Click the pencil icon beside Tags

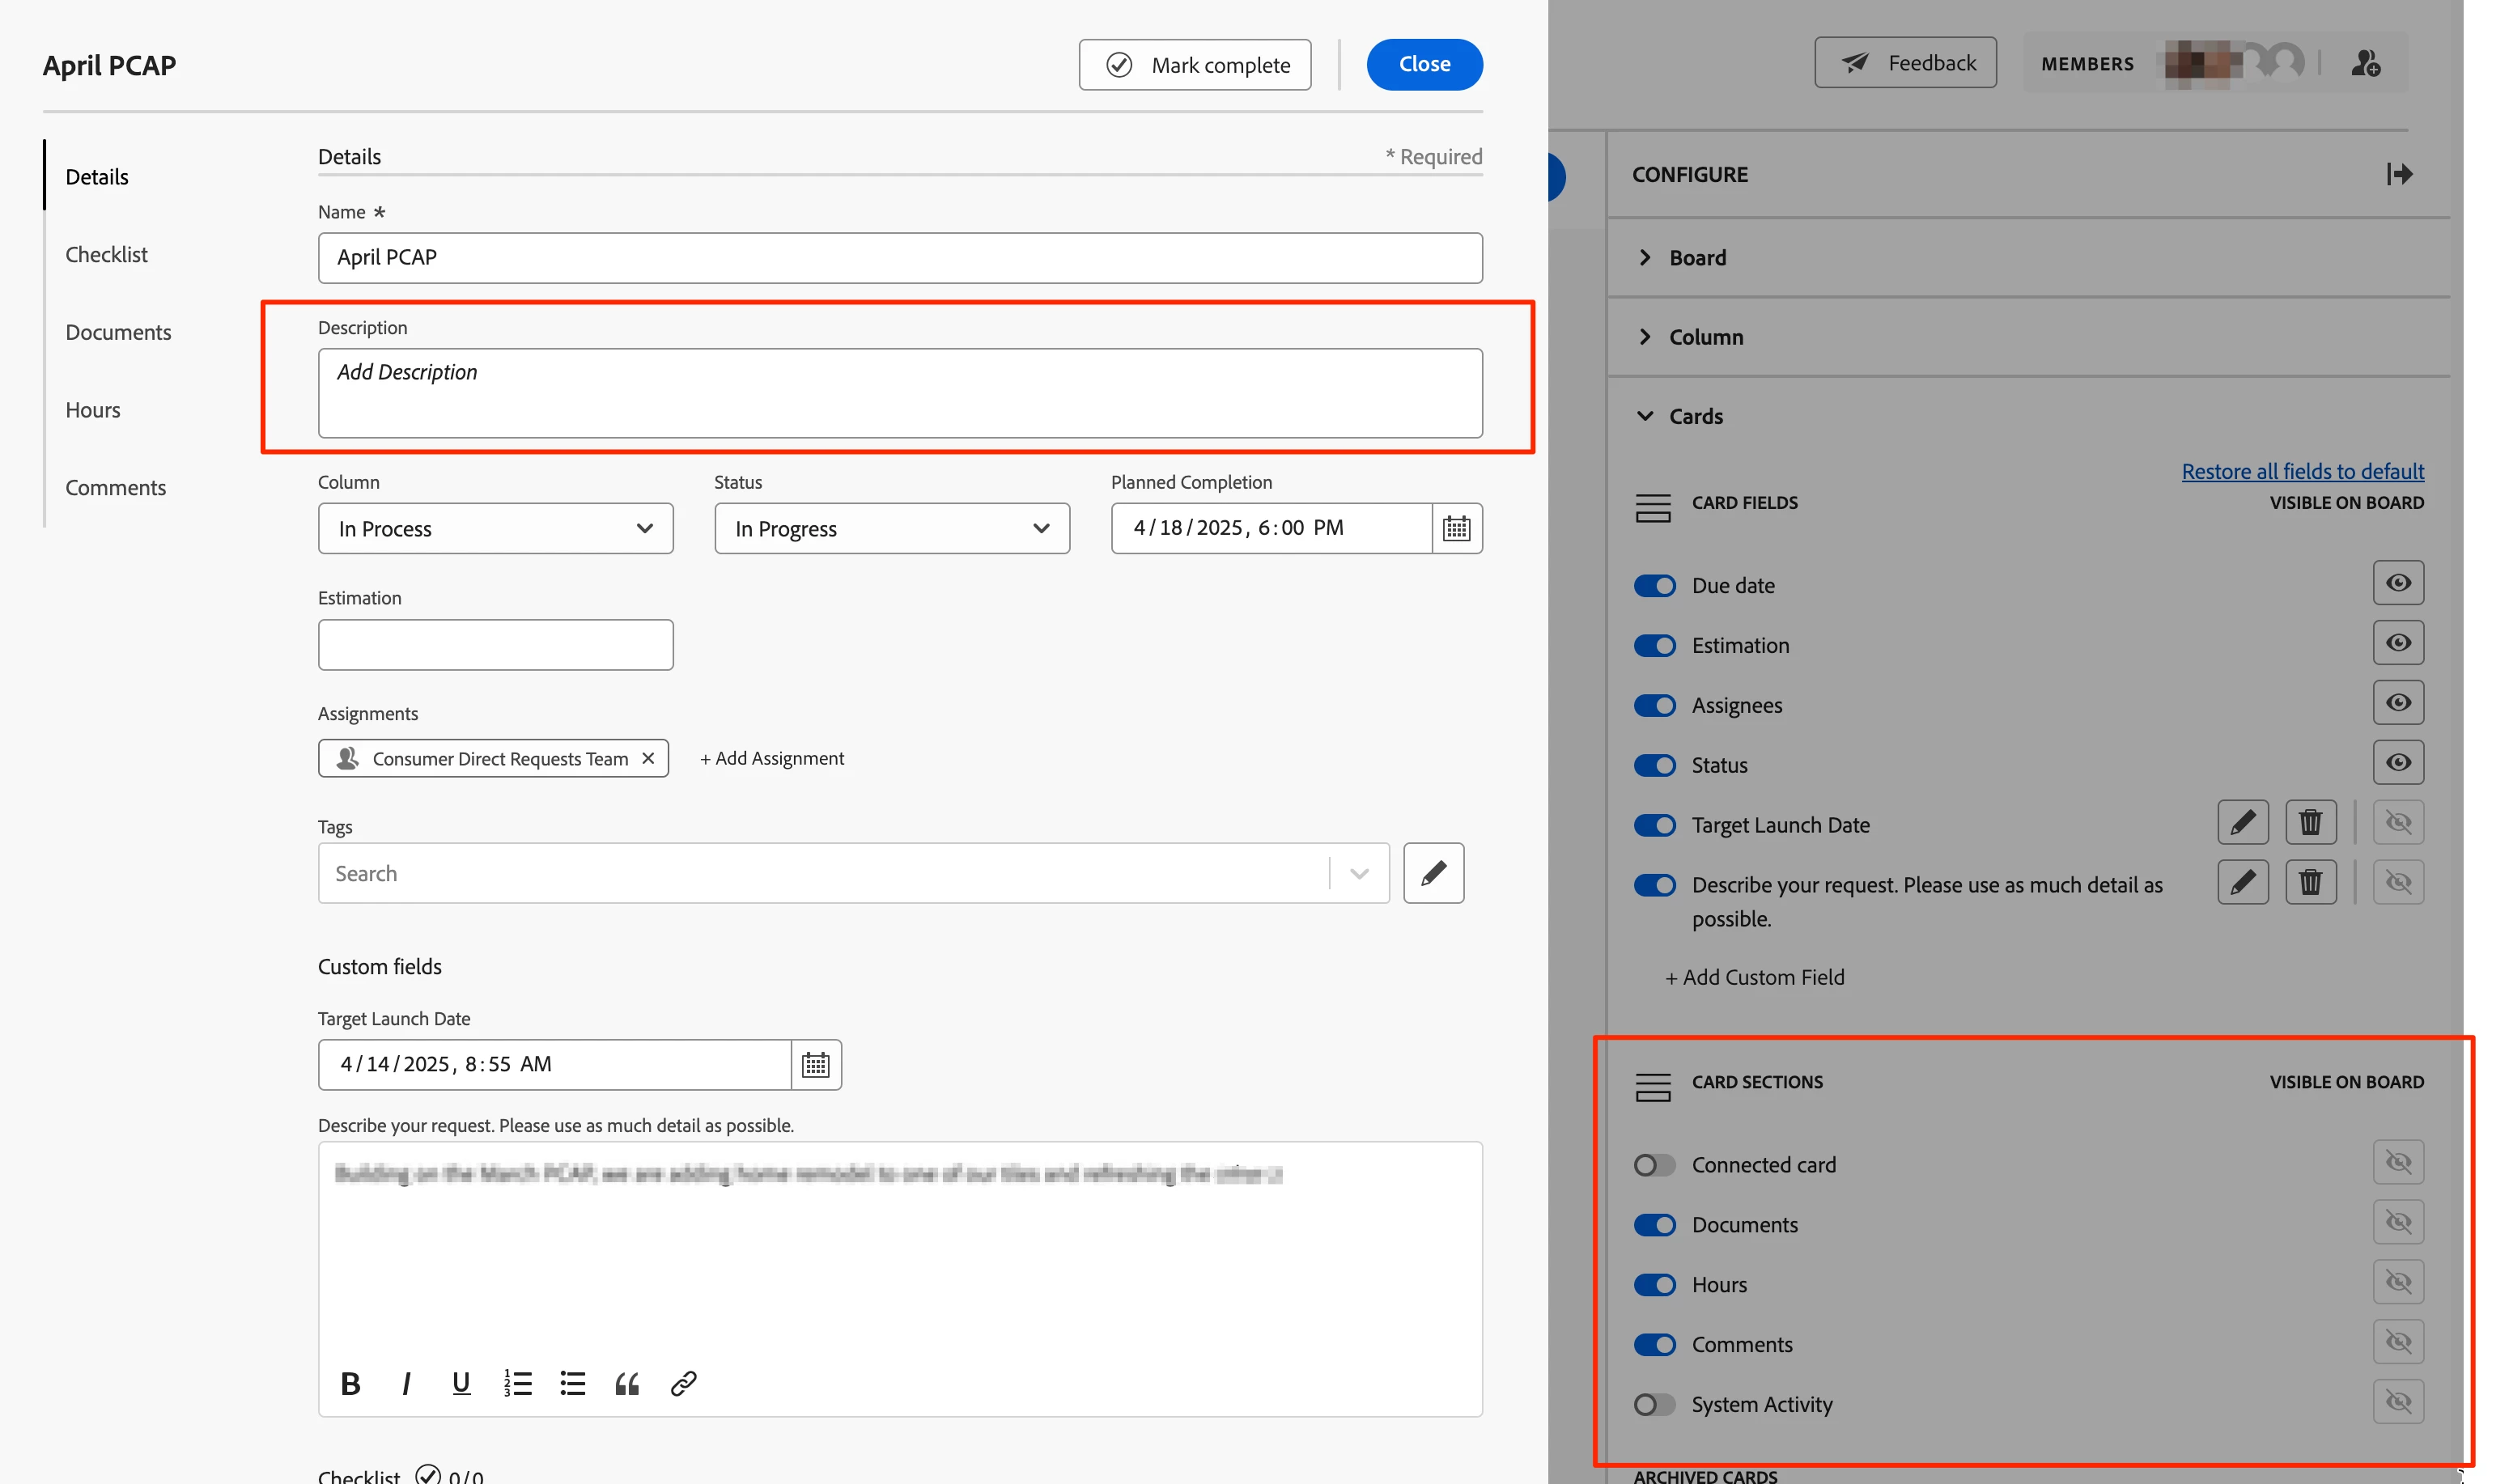(x=1433, y=873)
